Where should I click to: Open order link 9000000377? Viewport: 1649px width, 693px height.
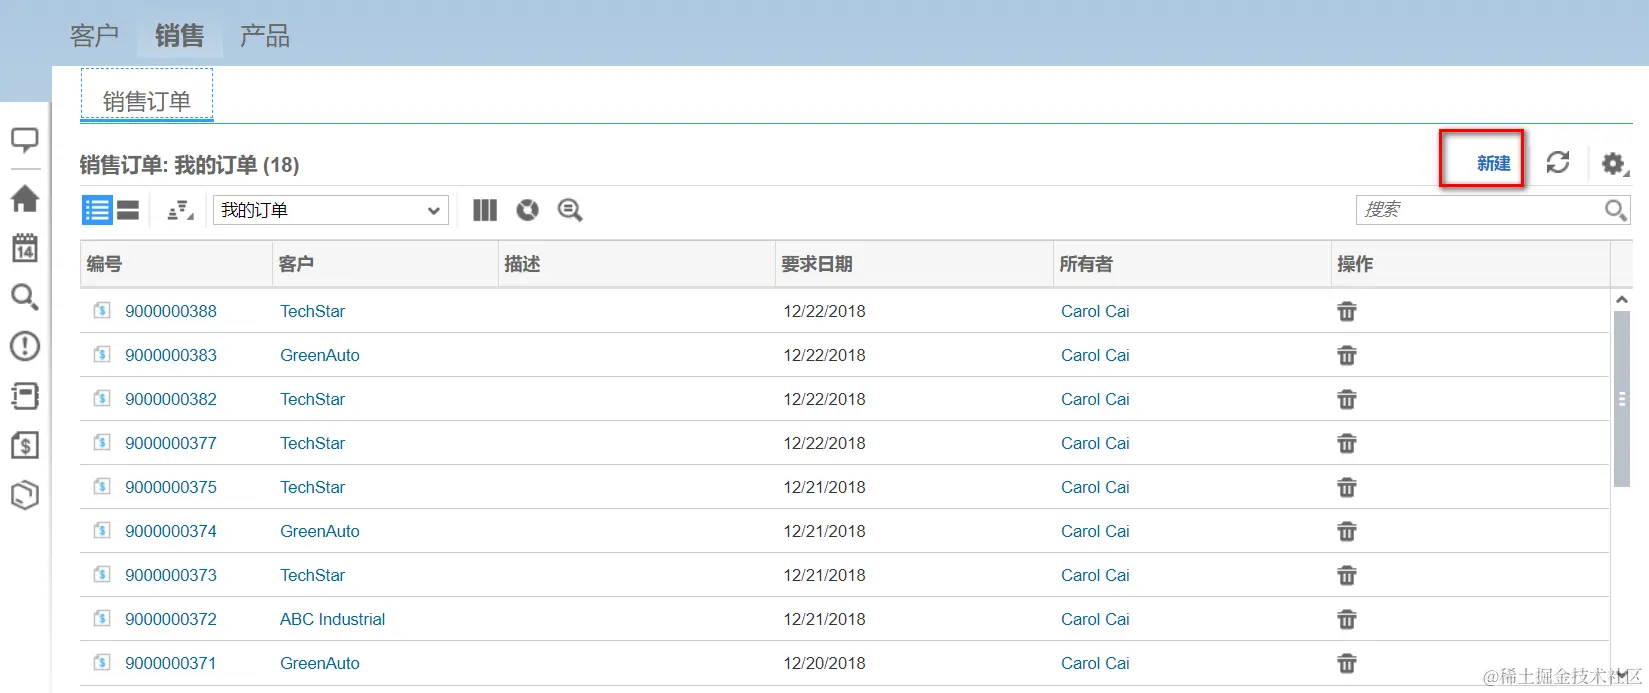pos(171,443)
